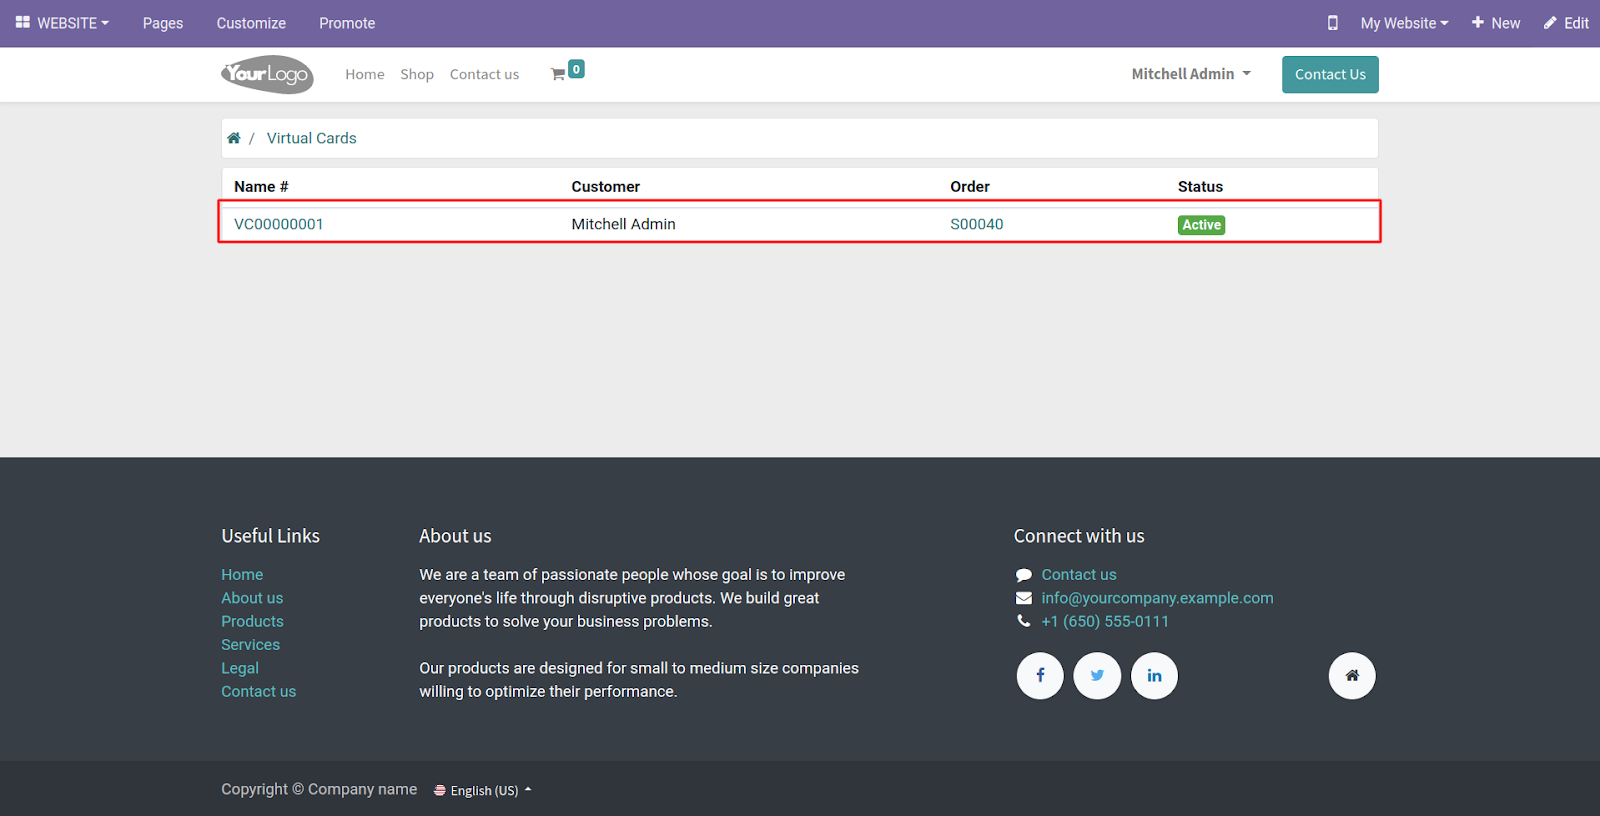Image resolution: width=1600 pixels, height=816 pixels.
Task: Follow the footer Home link
Action: [x=242, y=574]
